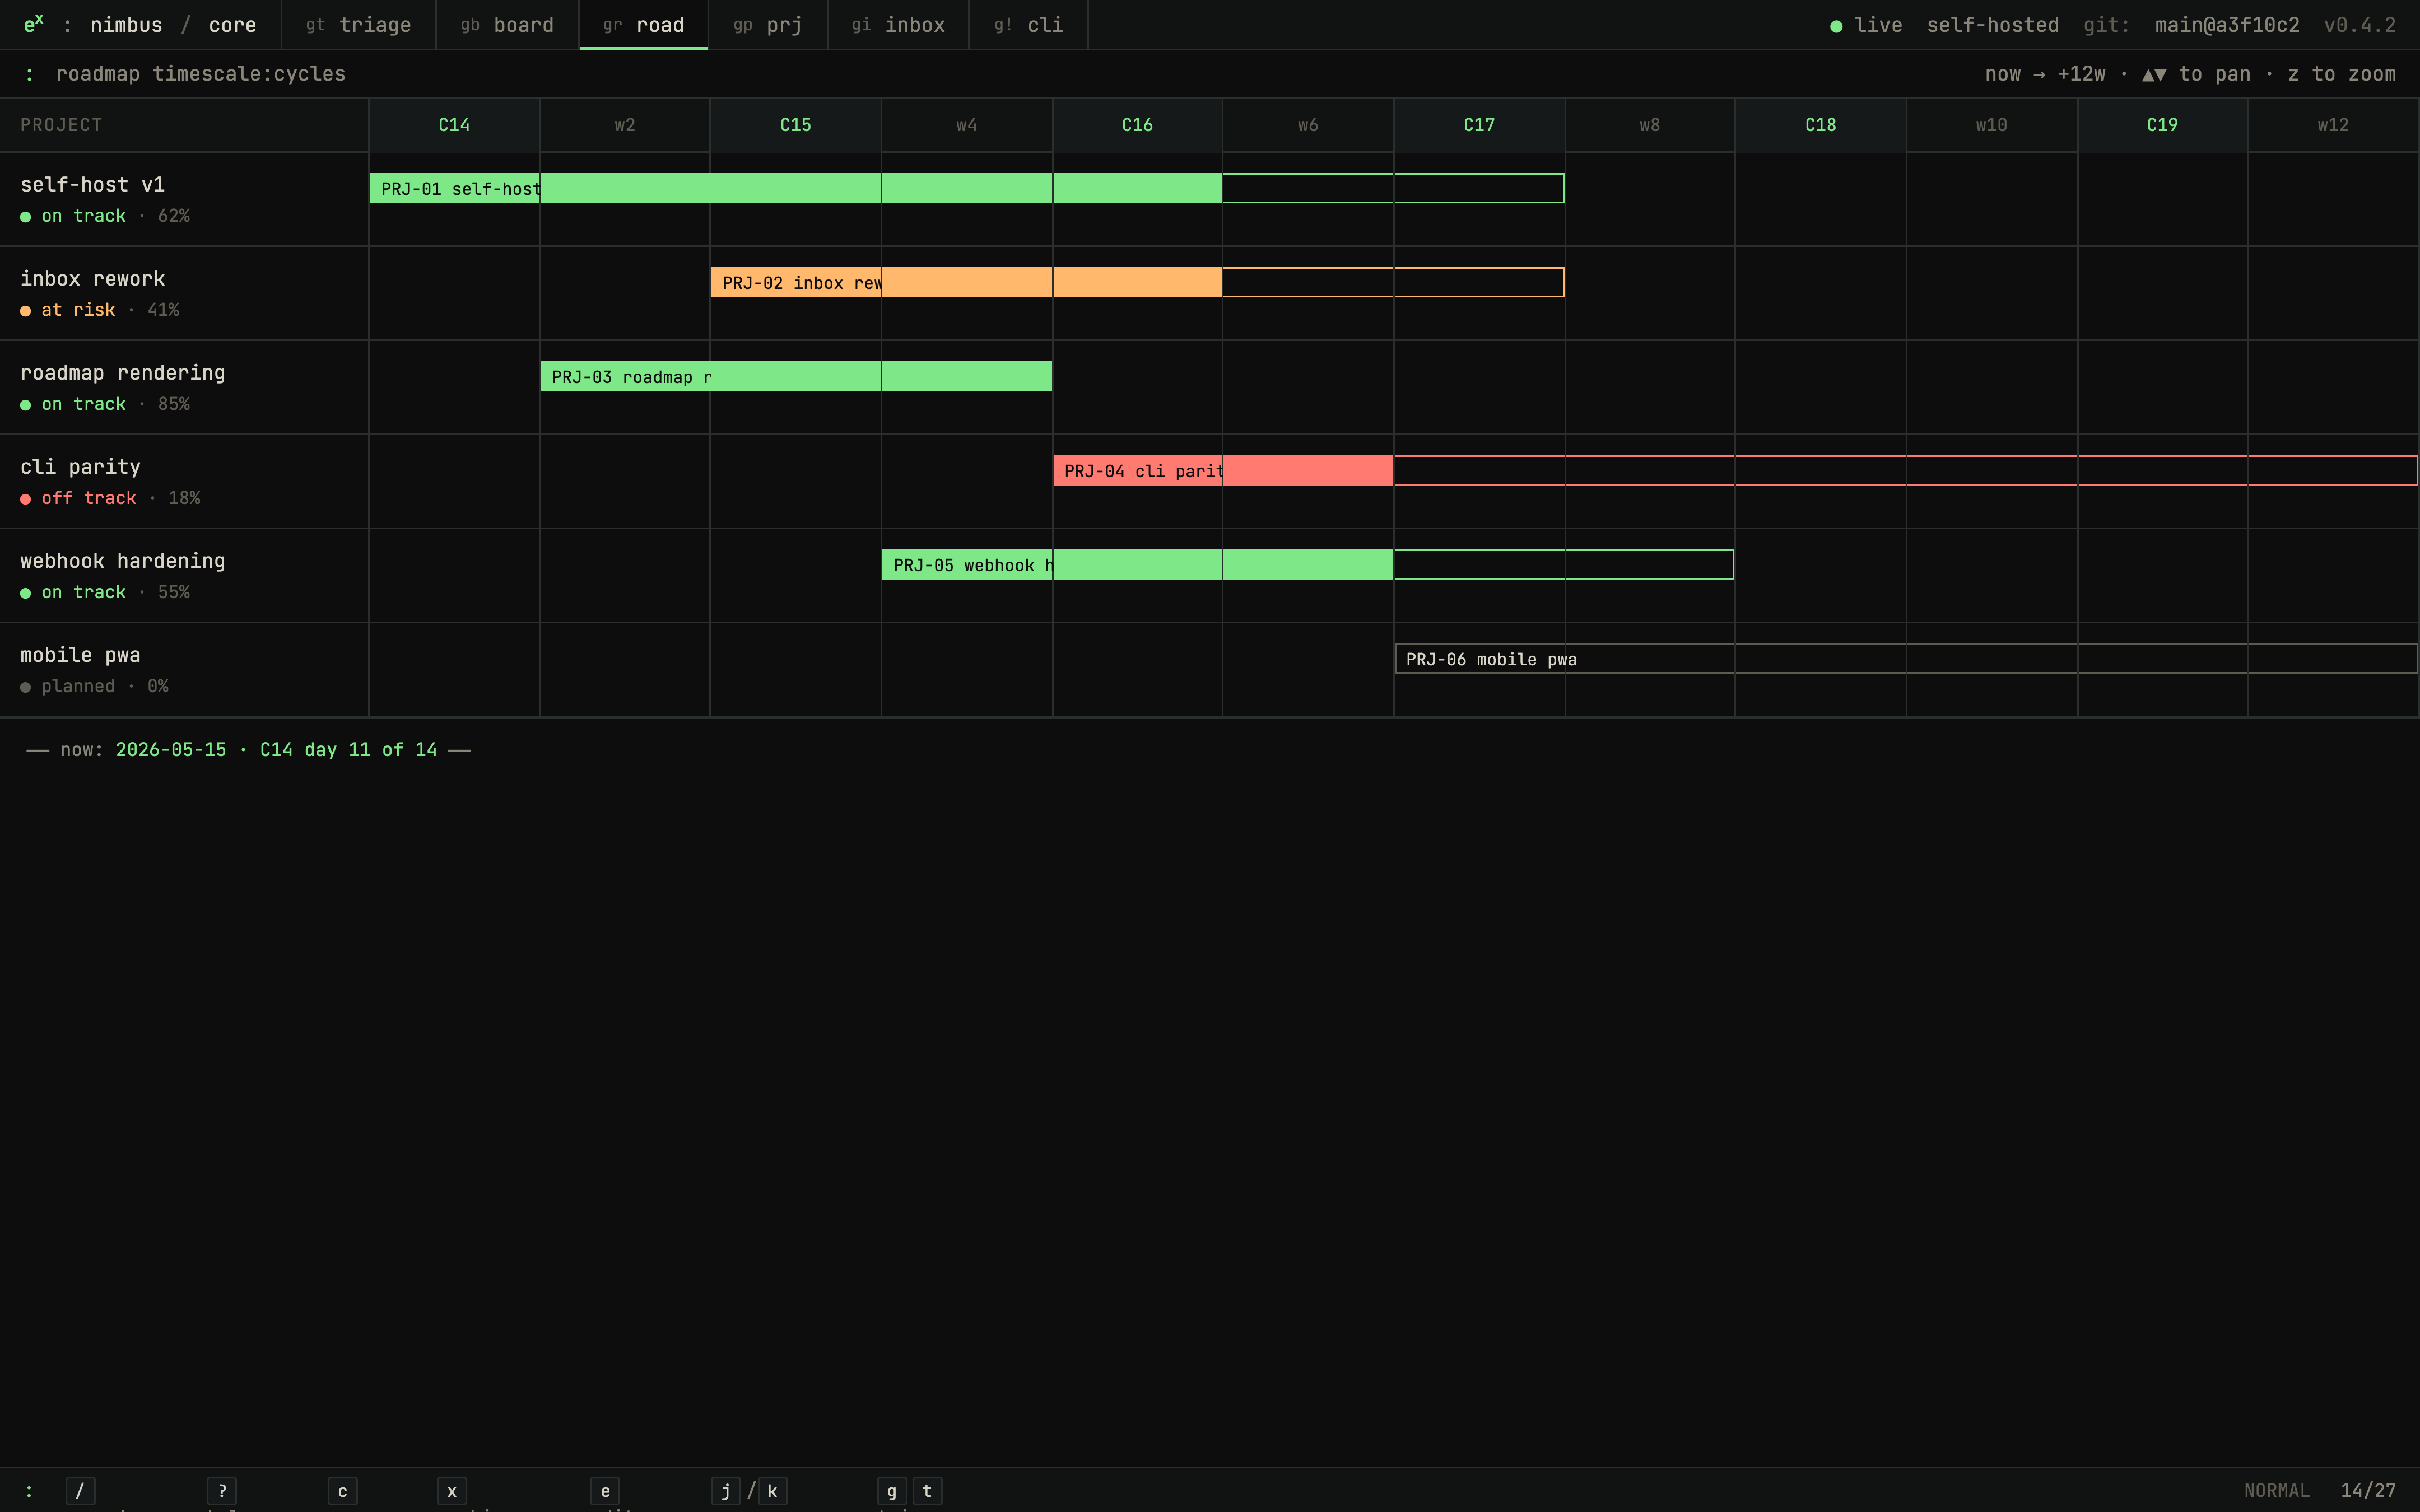Click the main@a3f10c2 git ref
This screenshot has width=2420, height=1512.
(x=2227, y=25)
